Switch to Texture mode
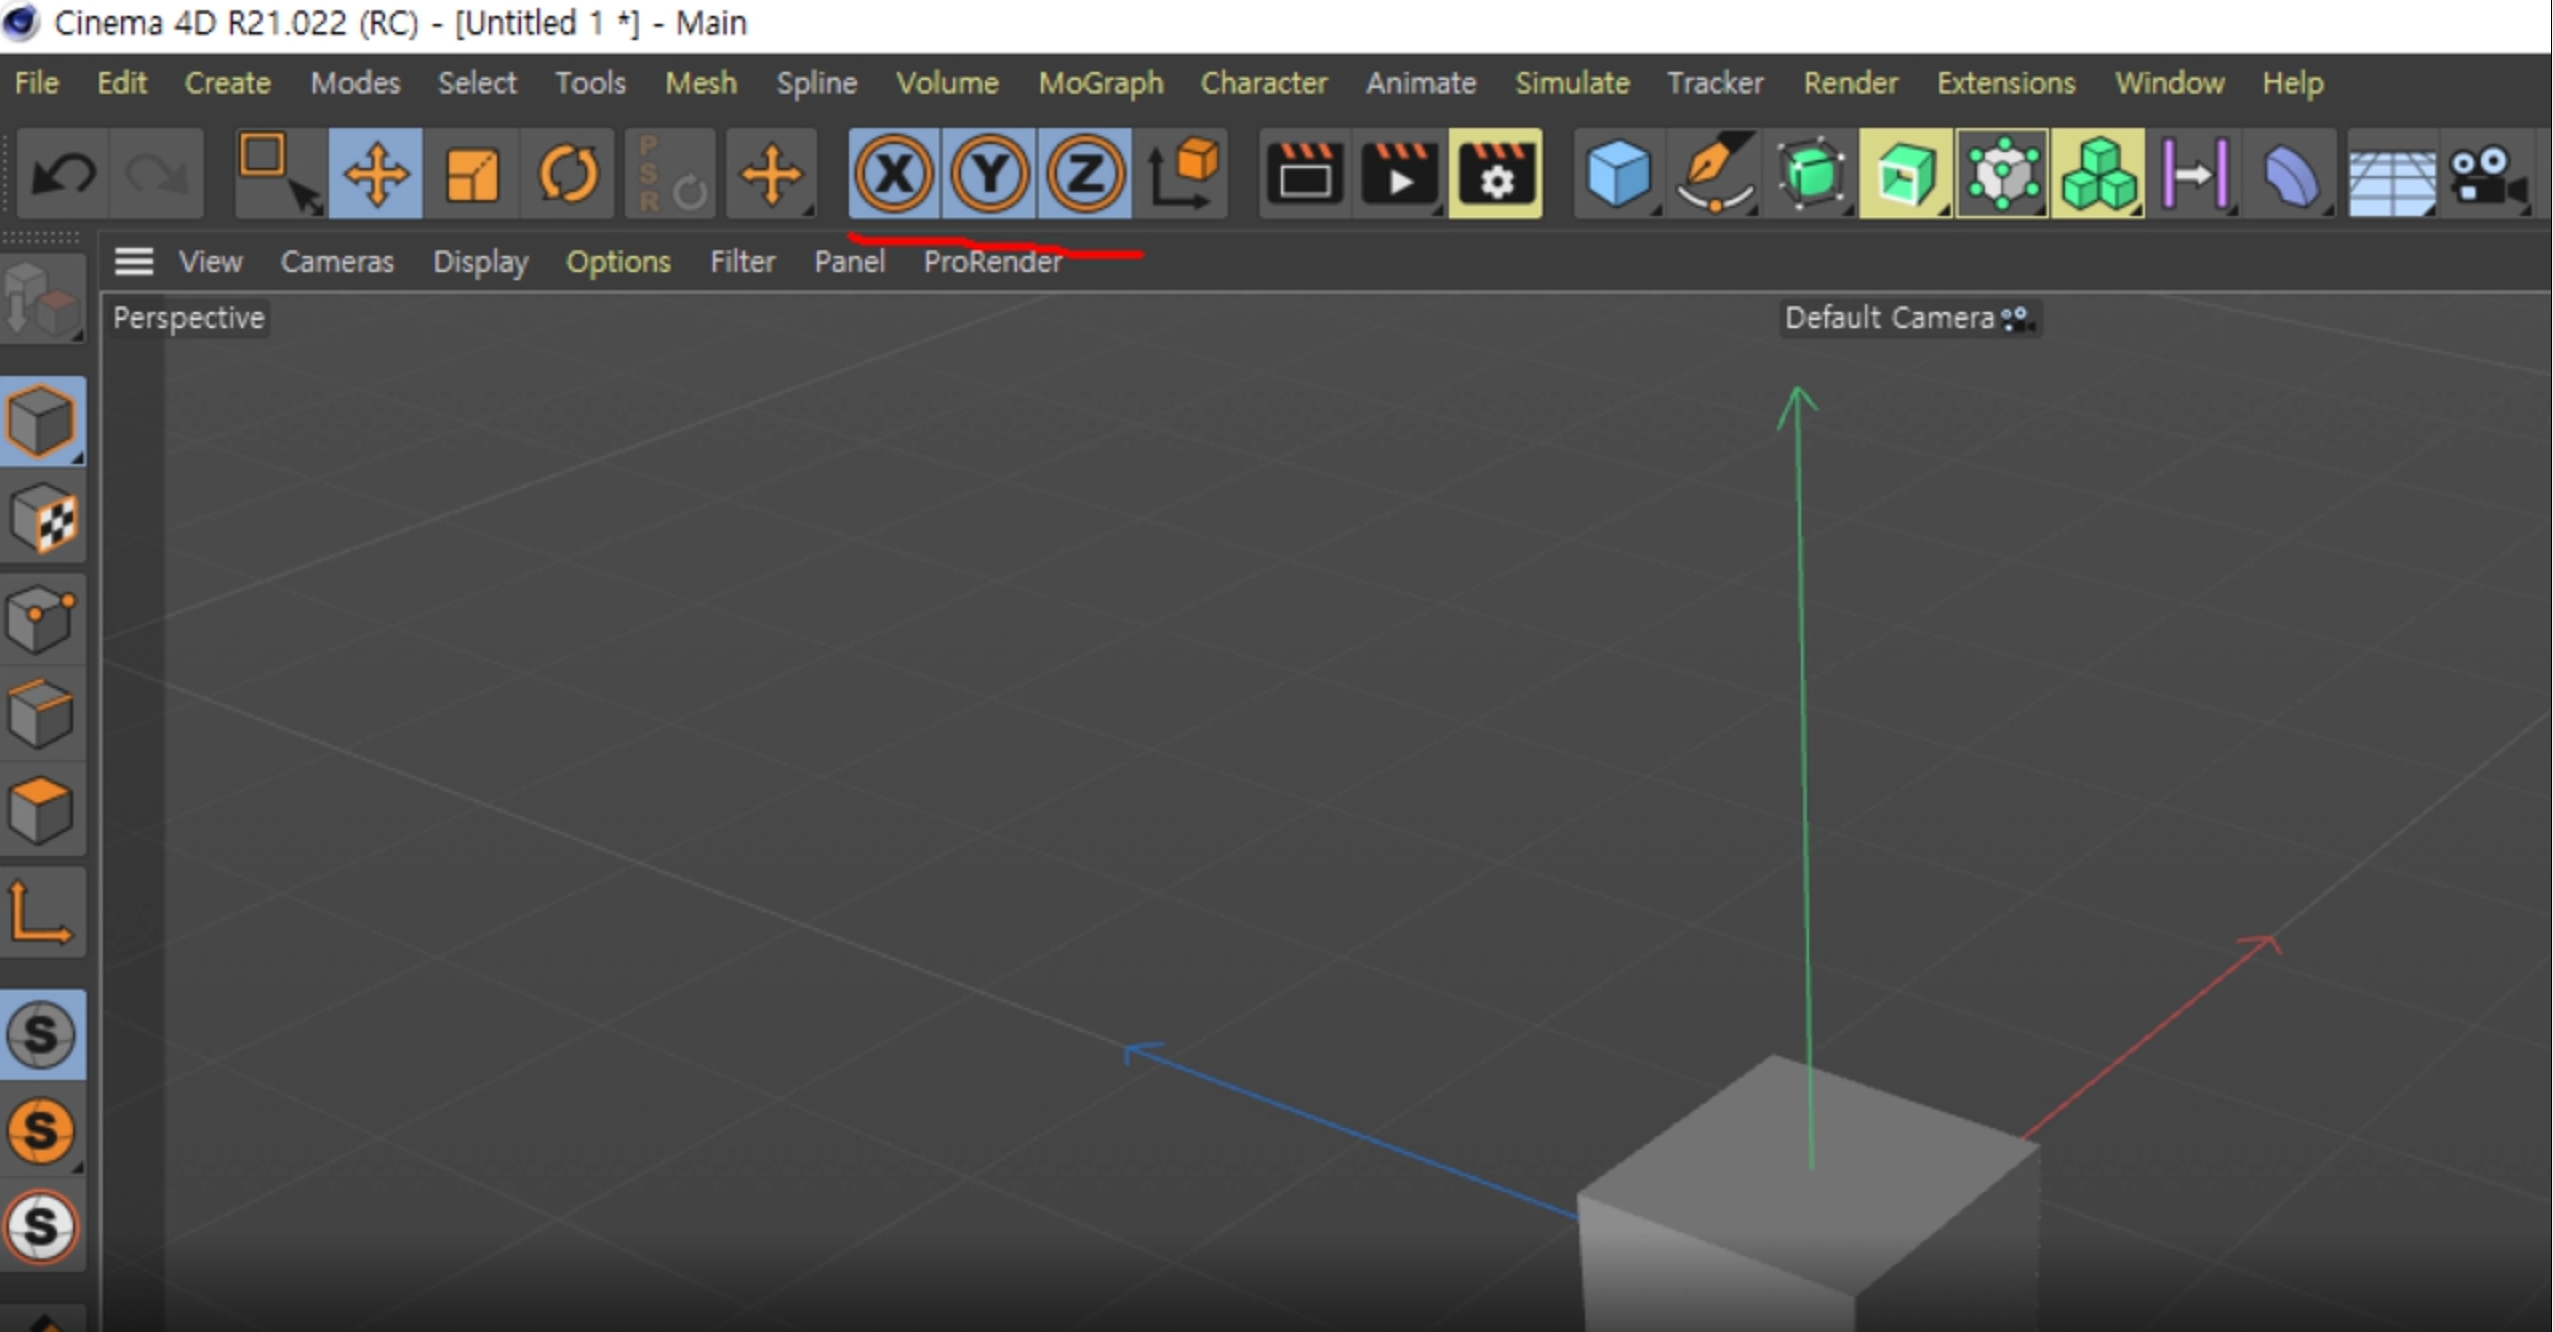This screenshot has width=2553, height=1332. coord(42,518)
